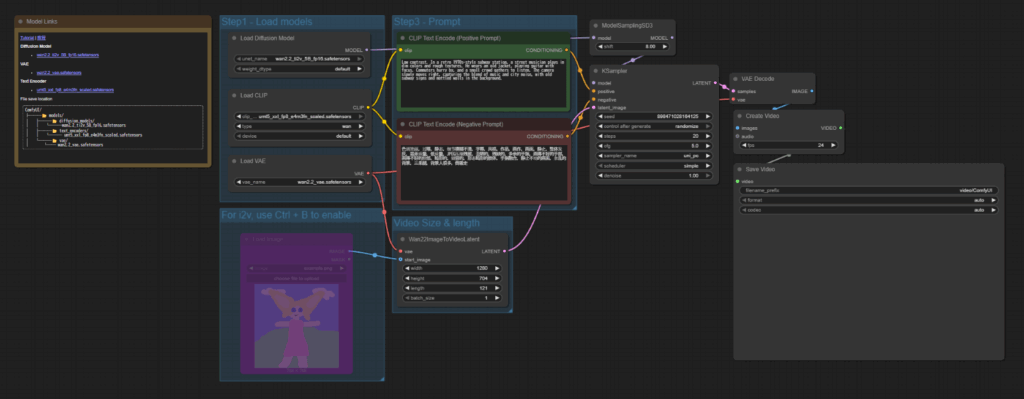The image size is (1024, 399).
Task: Collapse the VAE Decode node via its dot
Action: 735,78
